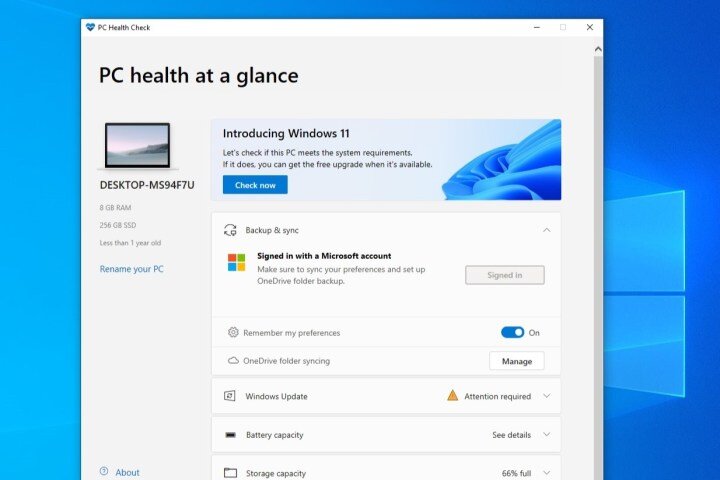Click the Manage OneDrive button
The width and height of the screenshot is (720, 480).
pyautogui.click(x=517, y=361)
